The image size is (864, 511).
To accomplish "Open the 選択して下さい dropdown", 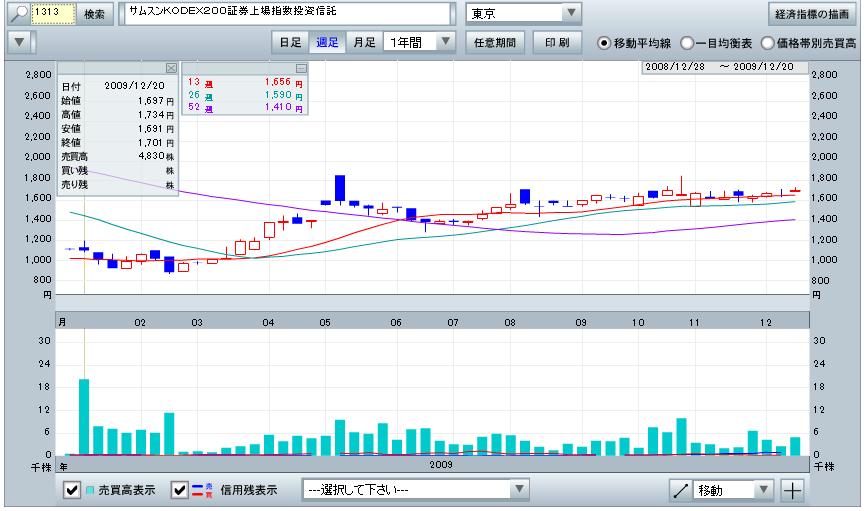I will click(518, 490).
